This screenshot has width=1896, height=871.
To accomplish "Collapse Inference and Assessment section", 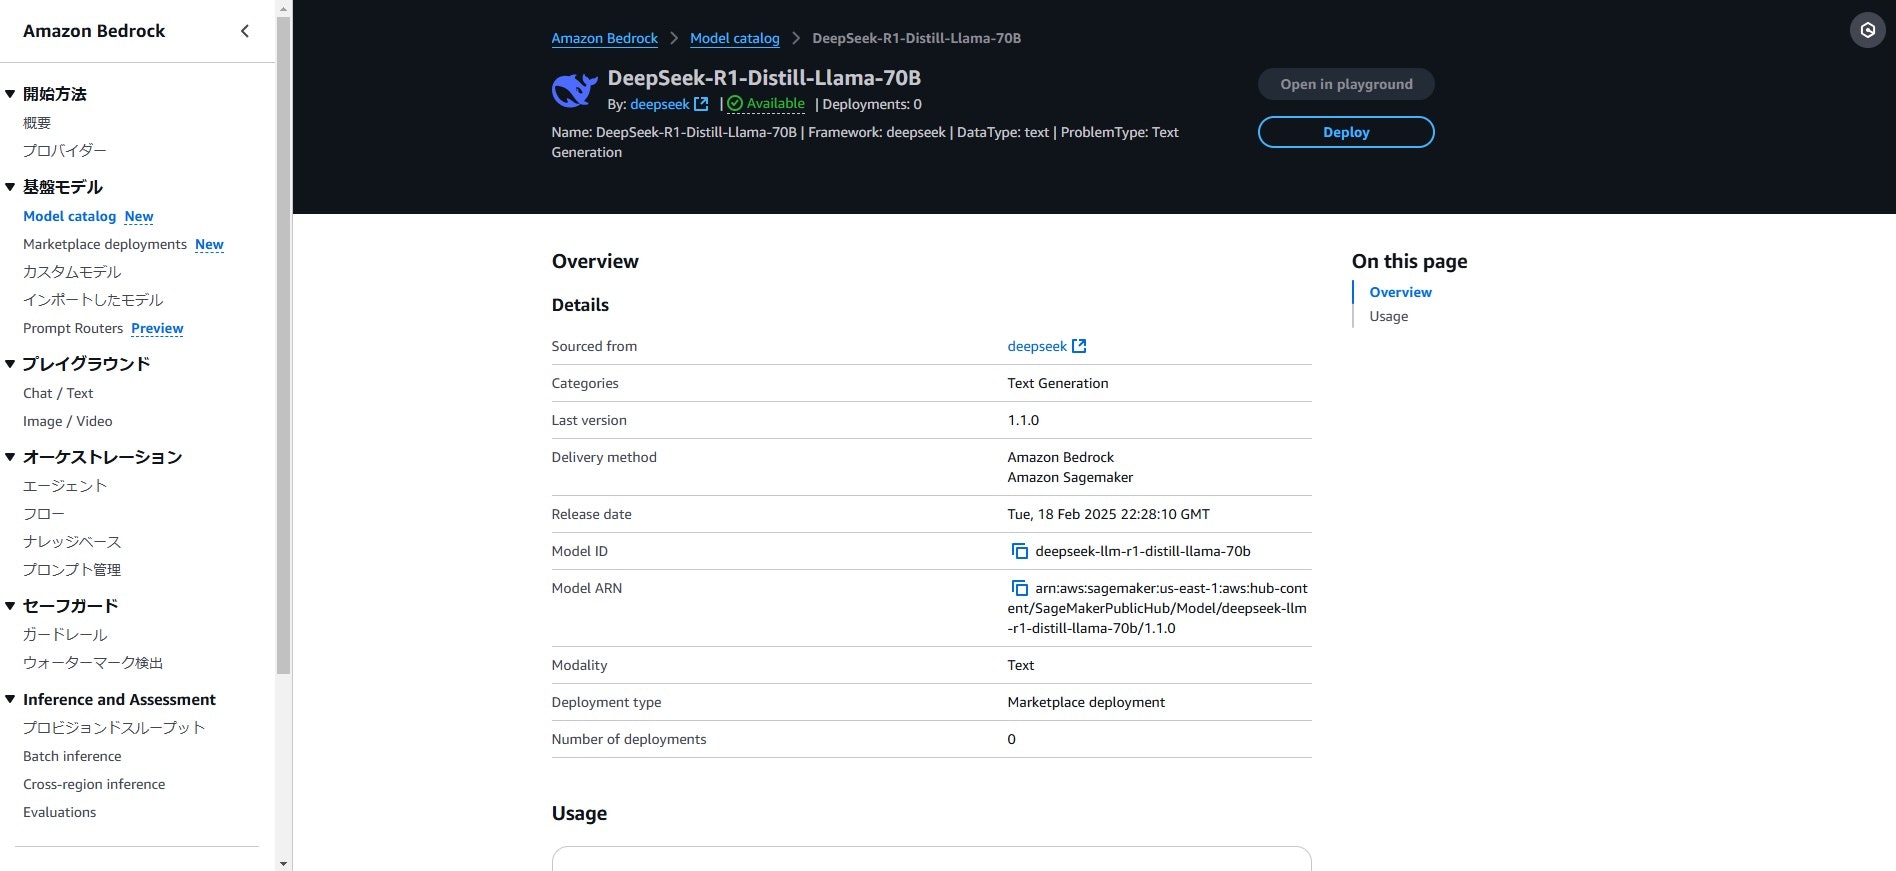I will (x=10, y=700).
